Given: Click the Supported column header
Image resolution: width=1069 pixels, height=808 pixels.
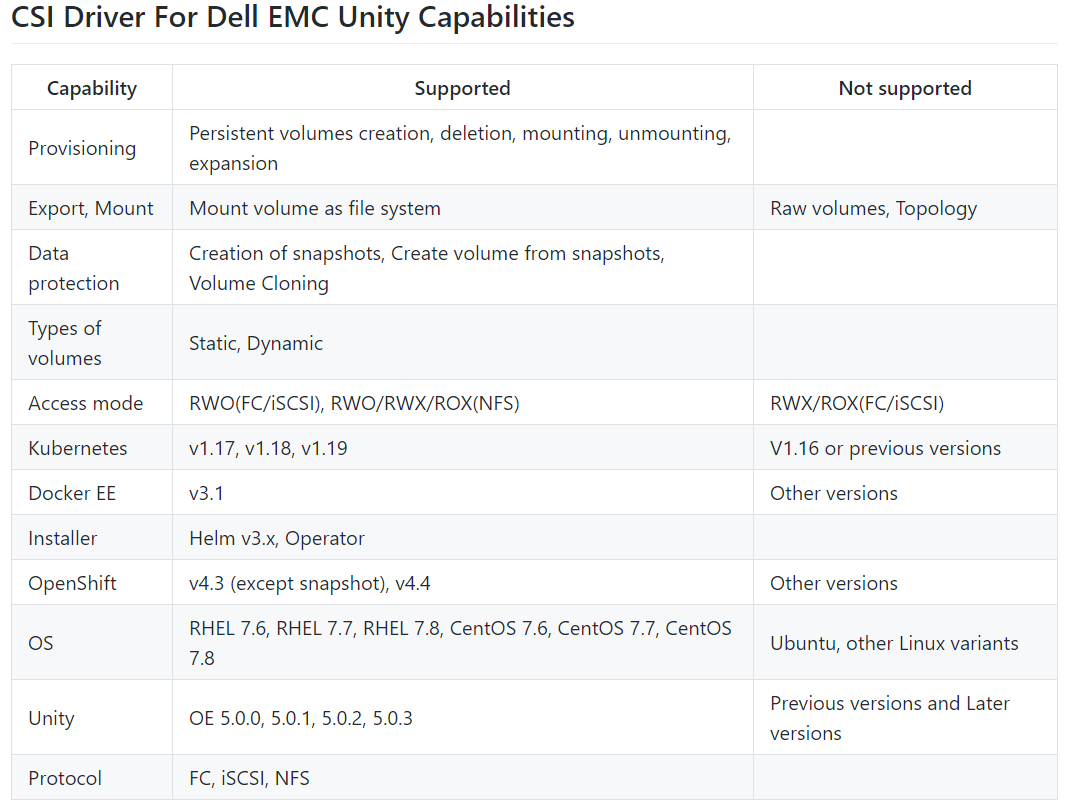Looking at the screenshot, I should click(x=462, y=88).
